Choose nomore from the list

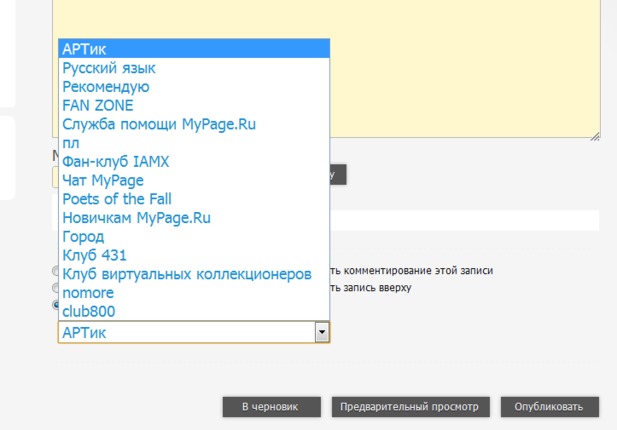click(x=194, y=293)
